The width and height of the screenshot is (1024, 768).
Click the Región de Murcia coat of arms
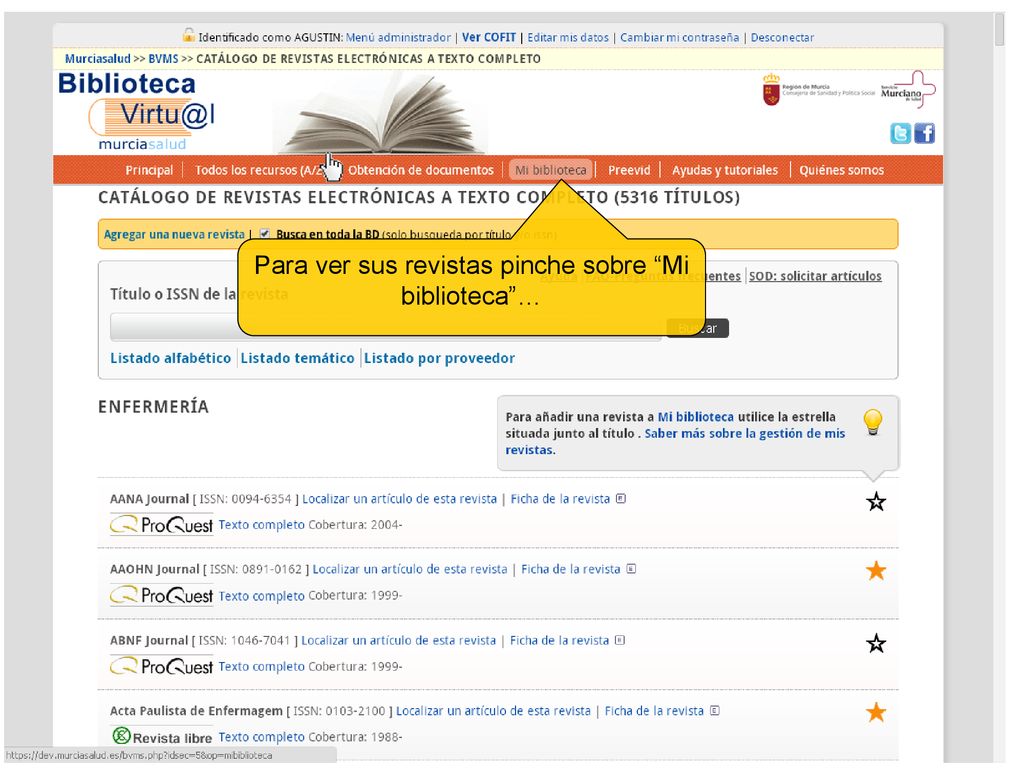[771, 89]
